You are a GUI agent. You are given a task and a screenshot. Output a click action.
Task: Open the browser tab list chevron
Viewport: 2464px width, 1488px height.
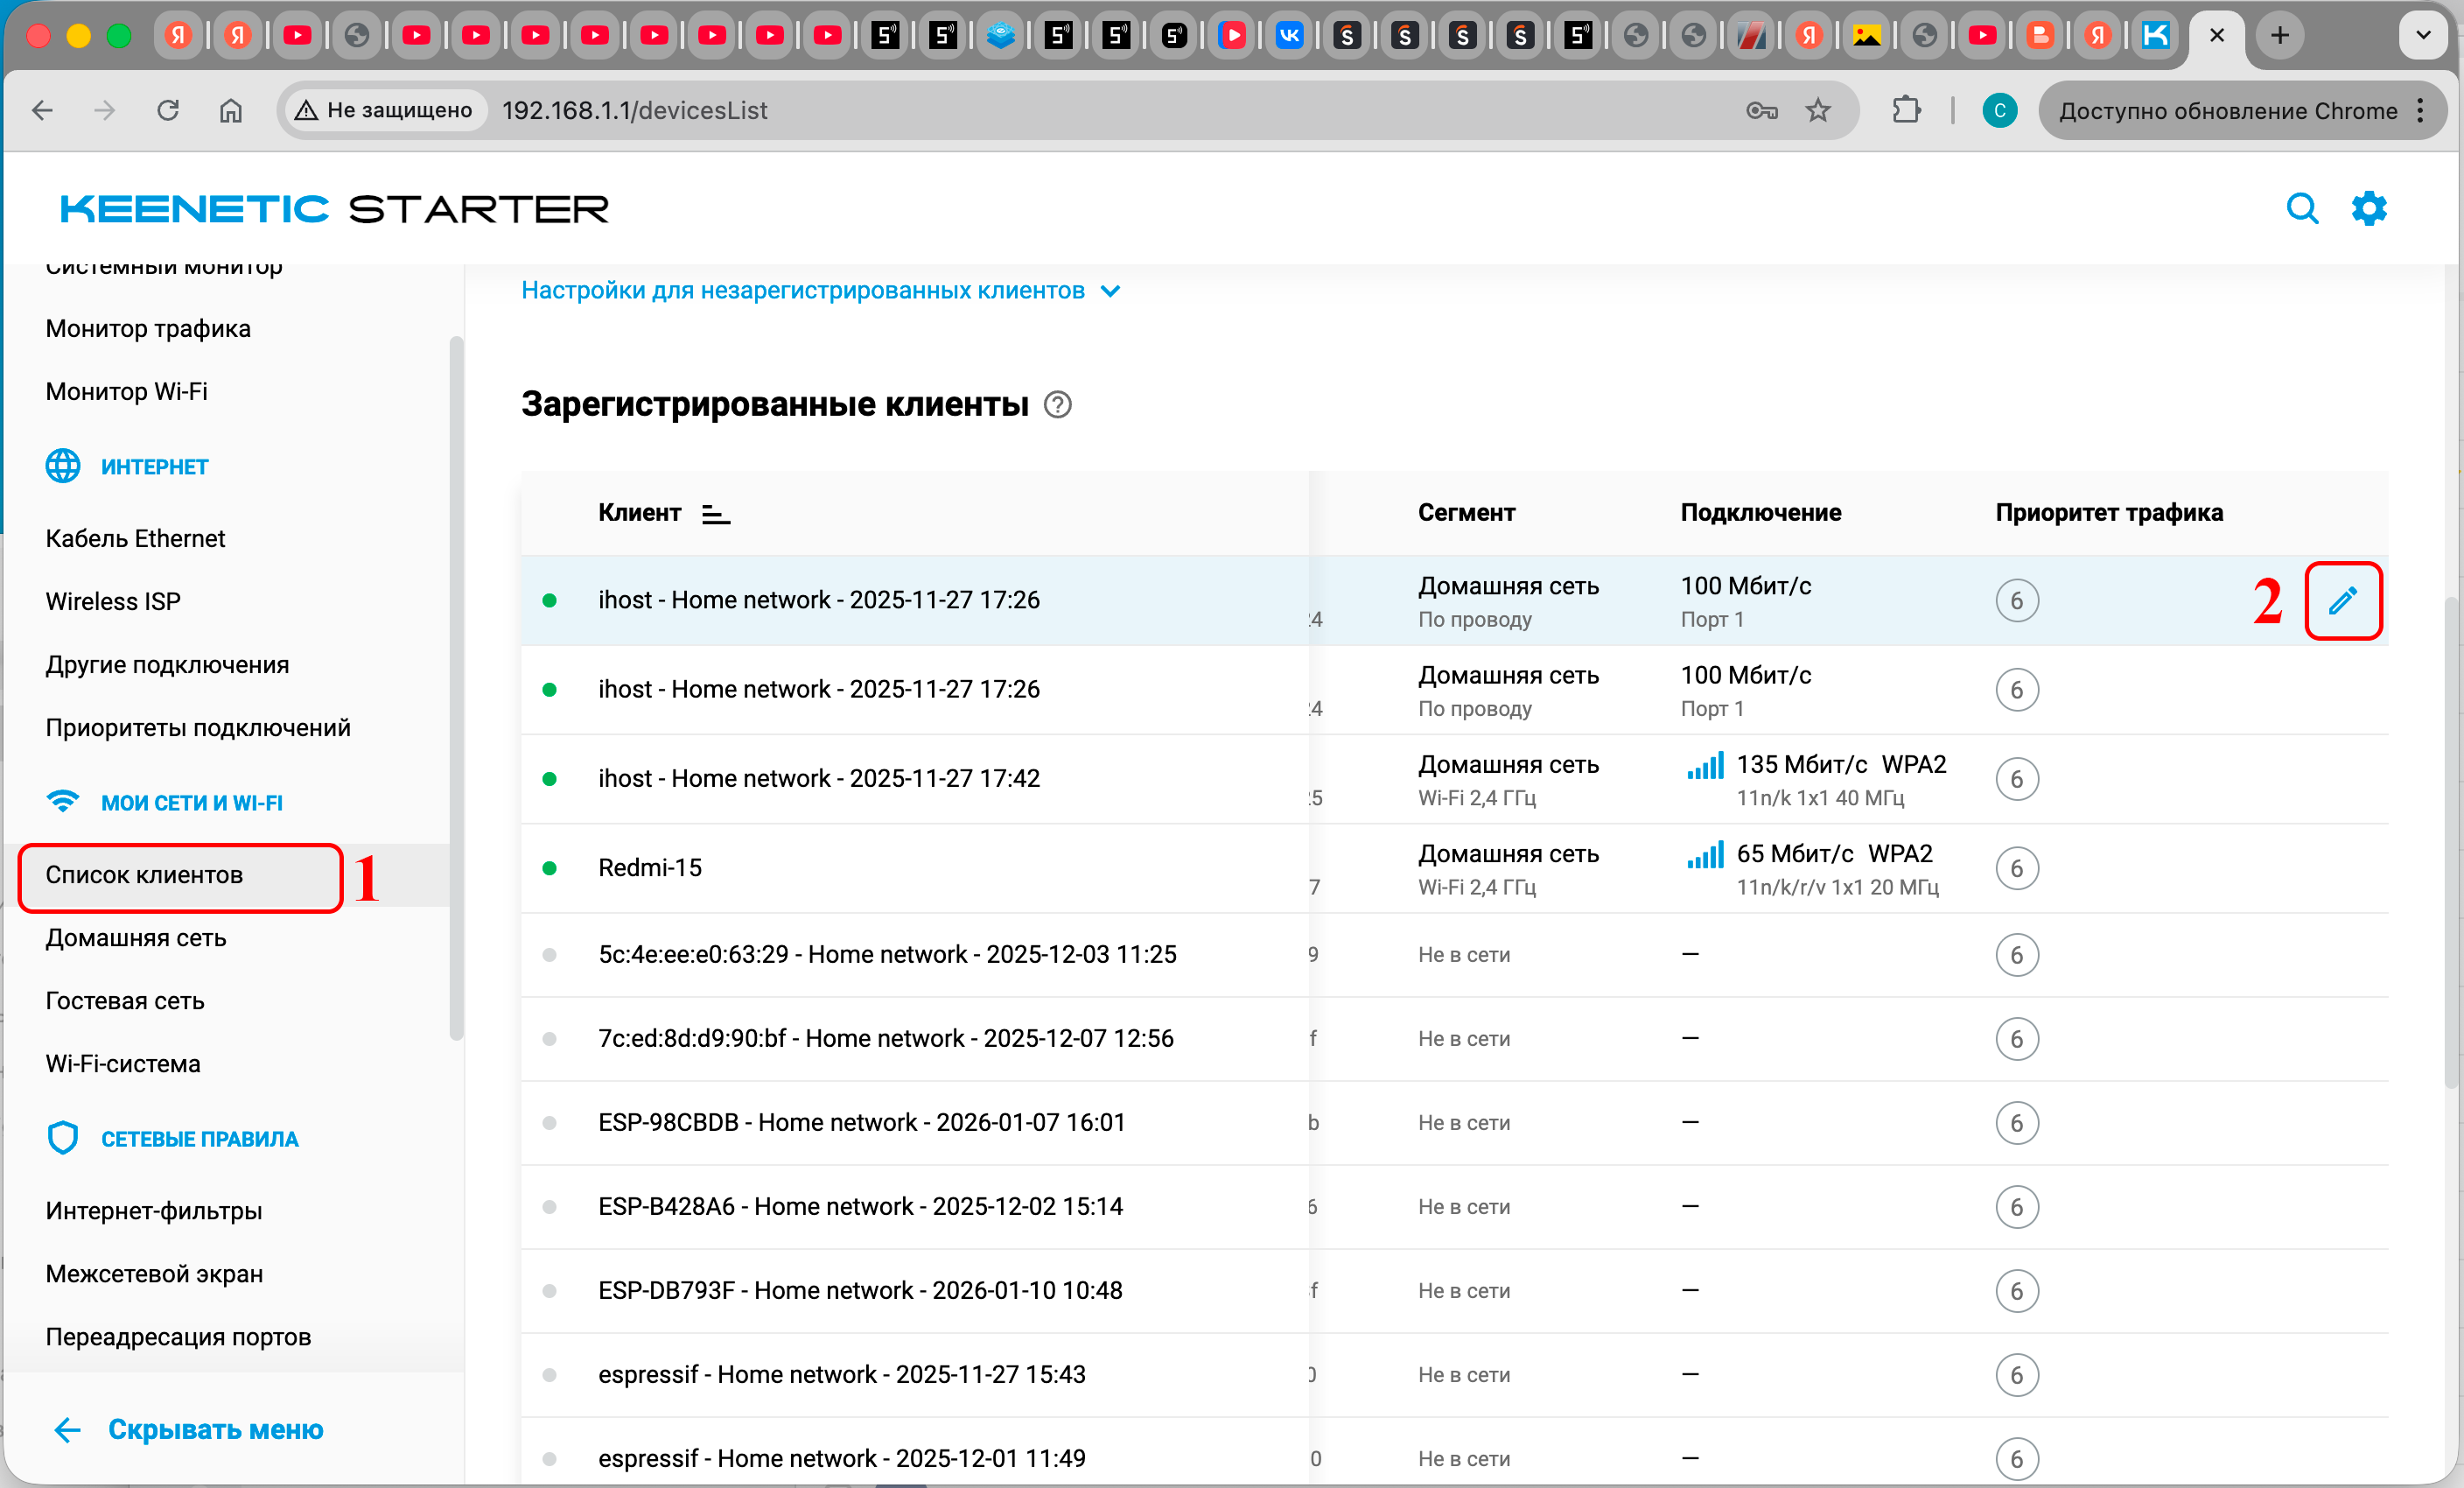[x=2422, y=36]
